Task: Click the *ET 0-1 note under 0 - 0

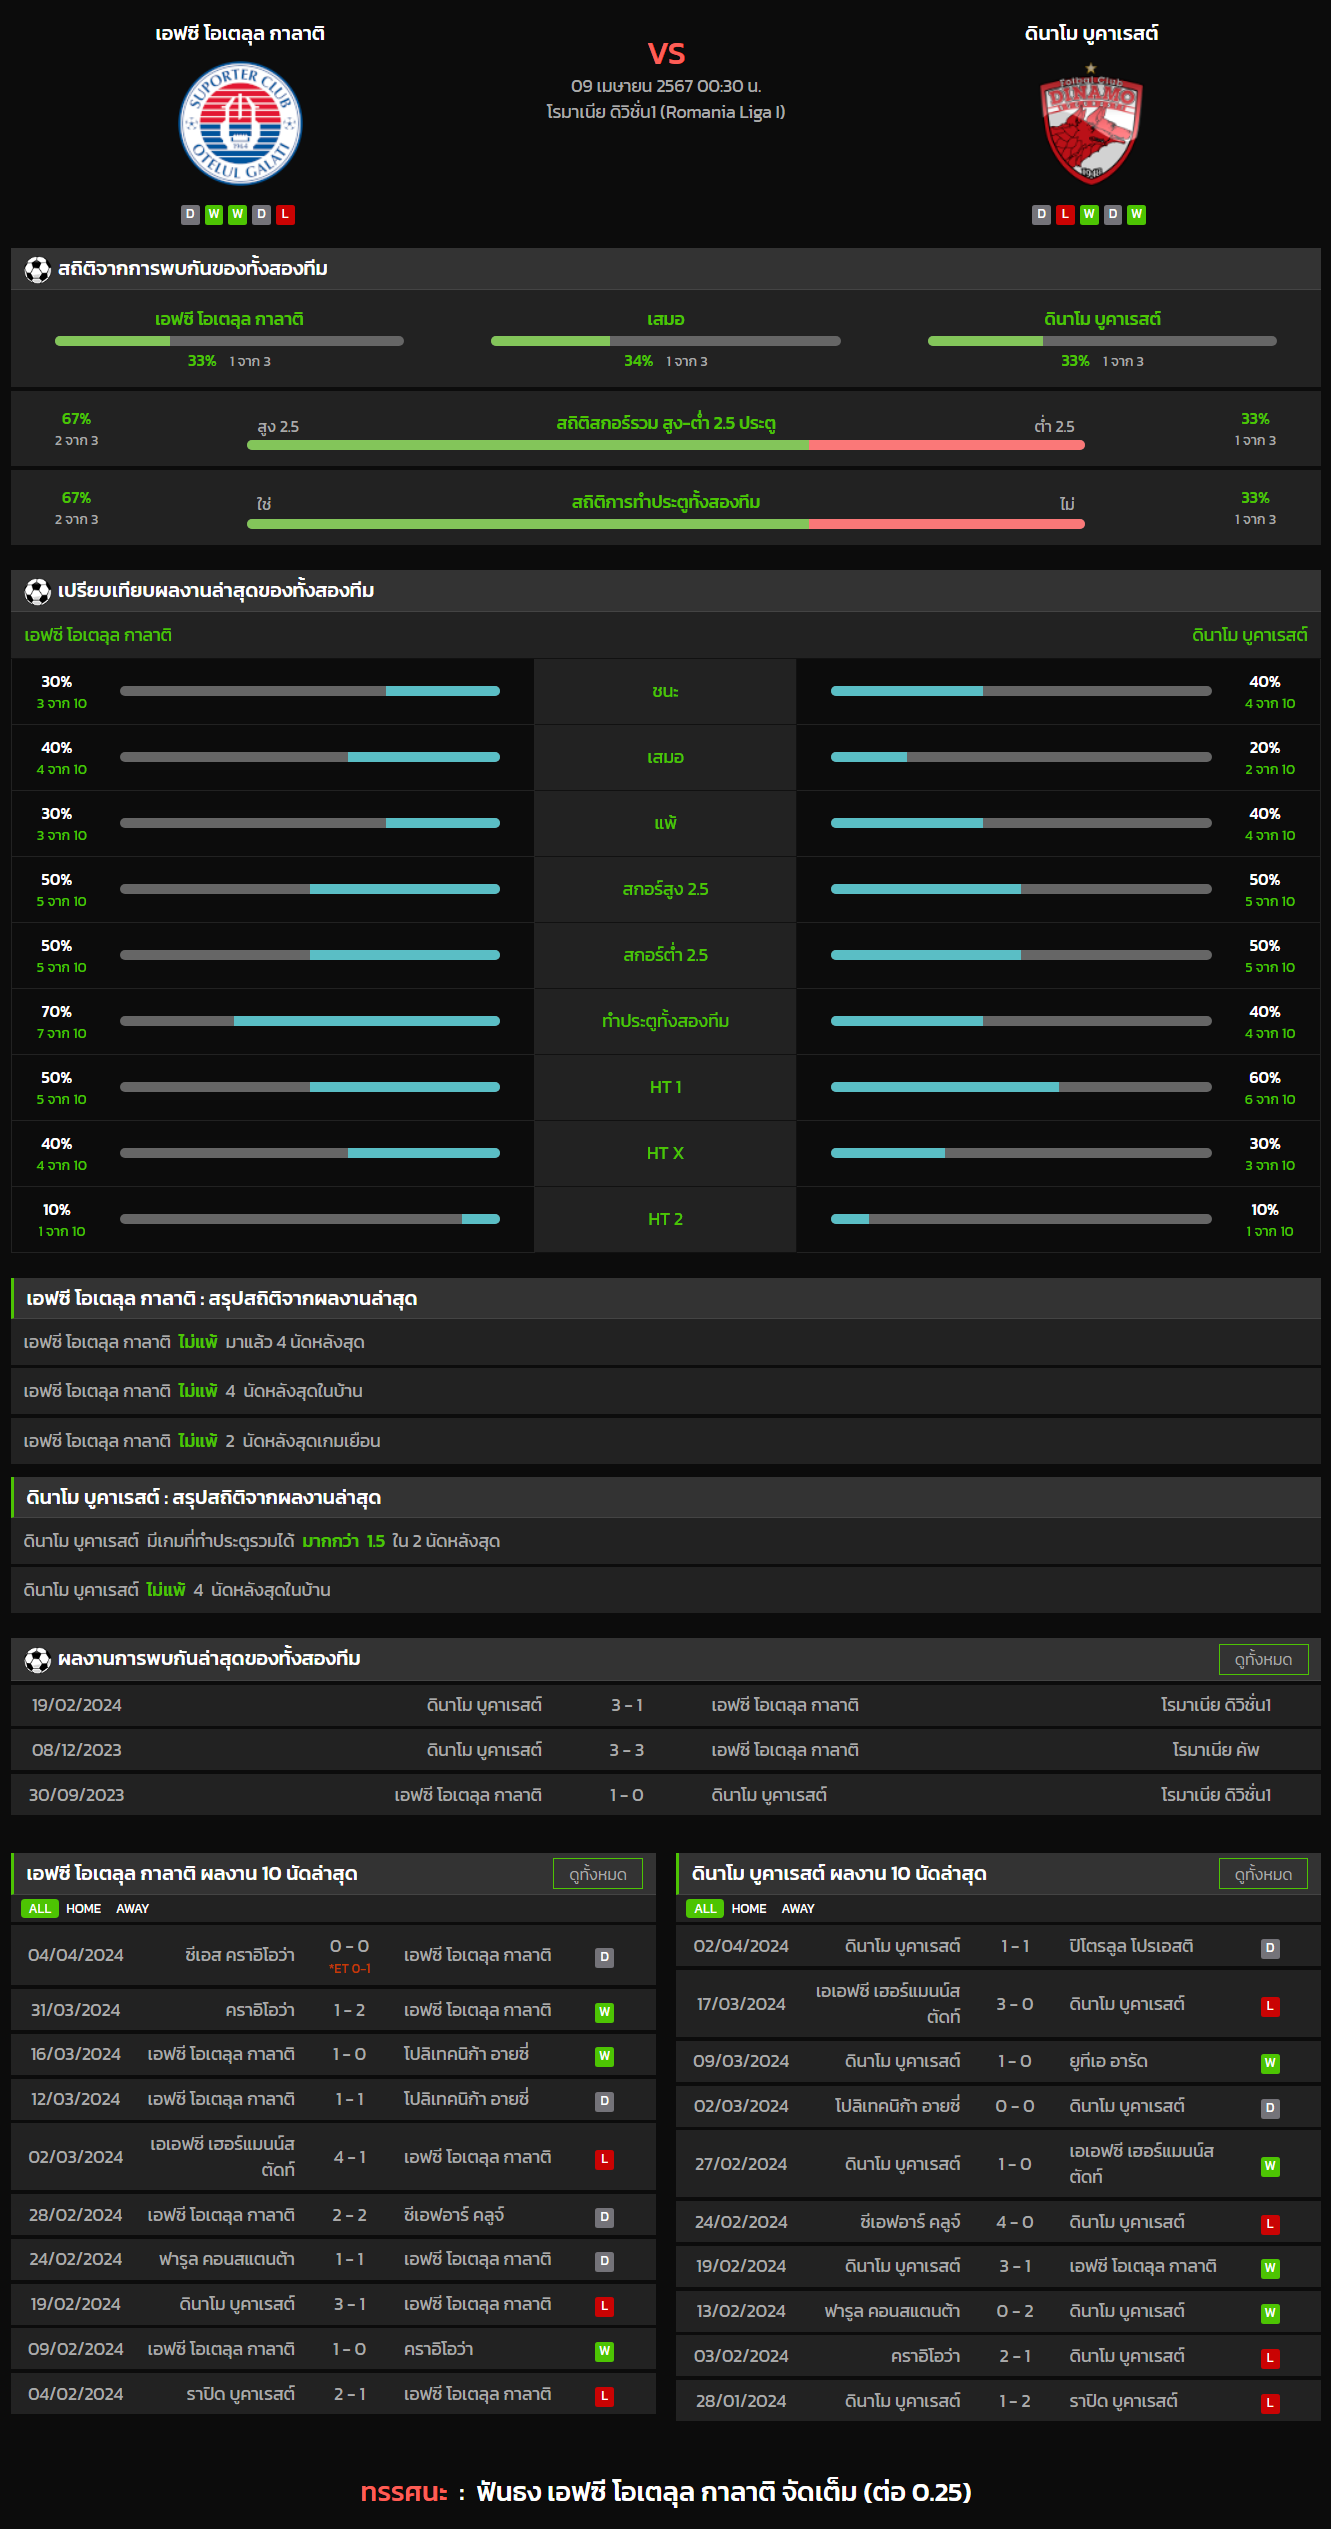Action: [x=350, y=1968]
